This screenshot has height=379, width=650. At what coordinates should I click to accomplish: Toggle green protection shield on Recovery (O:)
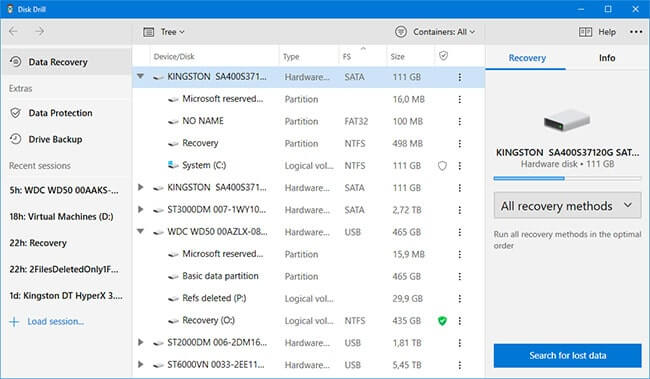[x=442, y=321]
